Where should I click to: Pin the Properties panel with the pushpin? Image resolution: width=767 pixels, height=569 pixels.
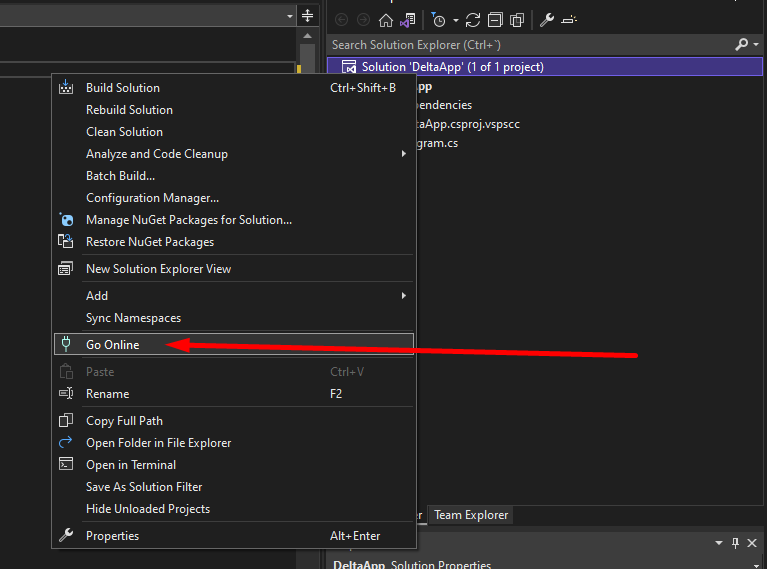pos(735,543)
